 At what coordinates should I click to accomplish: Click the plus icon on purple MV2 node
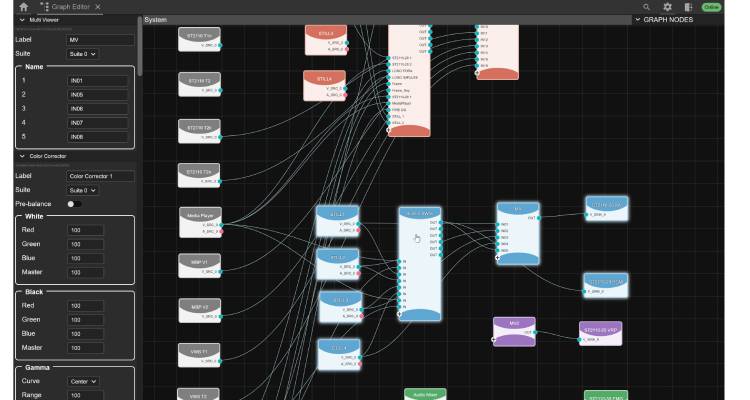coord(494,340)
